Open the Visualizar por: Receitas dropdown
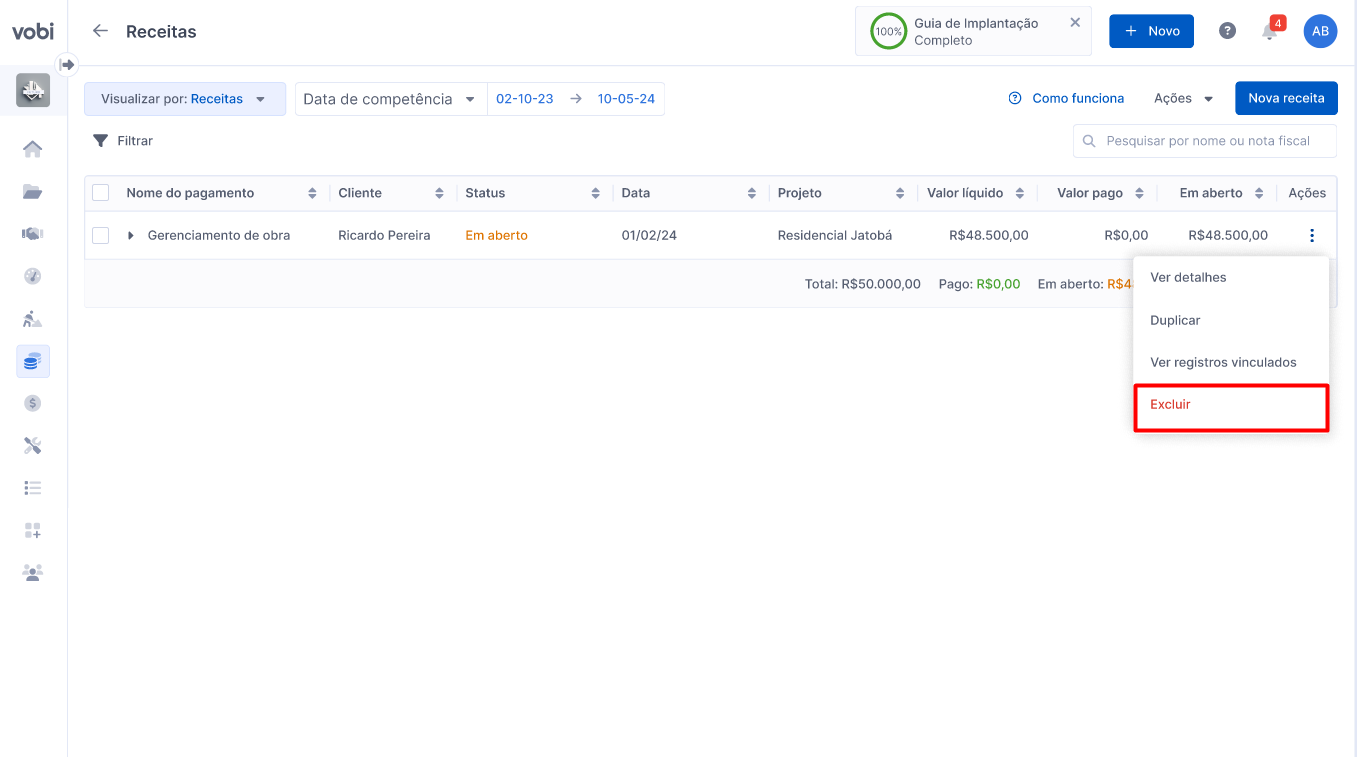The image size is (1357, 757). (185, 99)
